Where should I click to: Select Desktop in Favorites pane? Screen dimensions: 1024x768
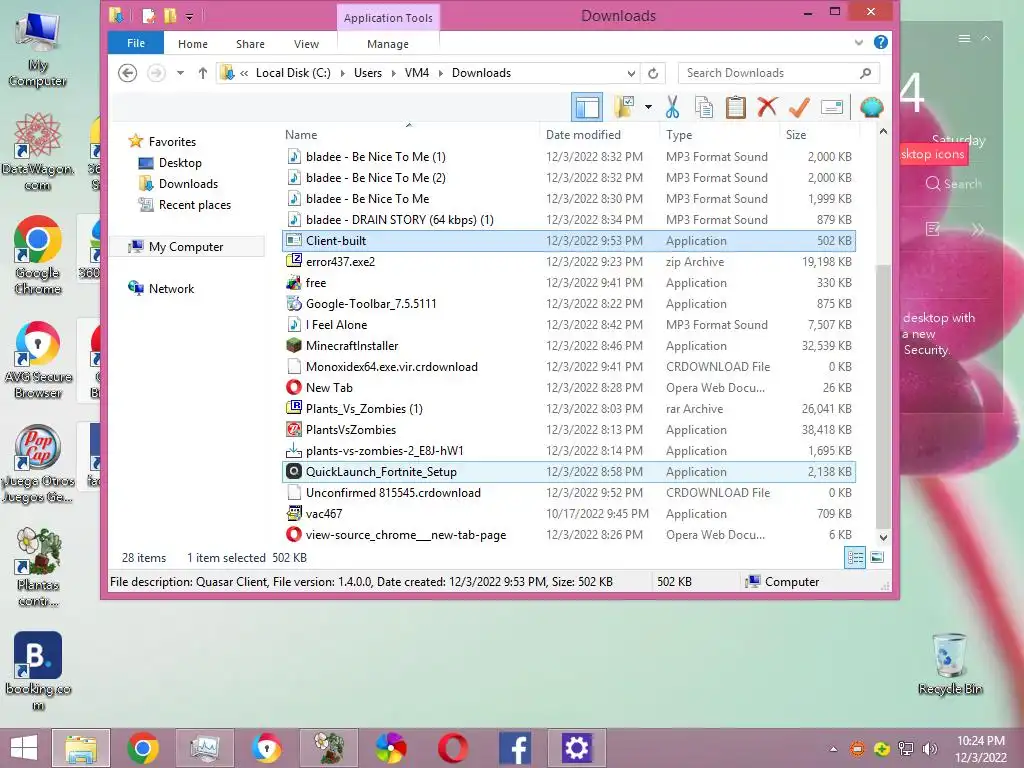coord(180,163)
